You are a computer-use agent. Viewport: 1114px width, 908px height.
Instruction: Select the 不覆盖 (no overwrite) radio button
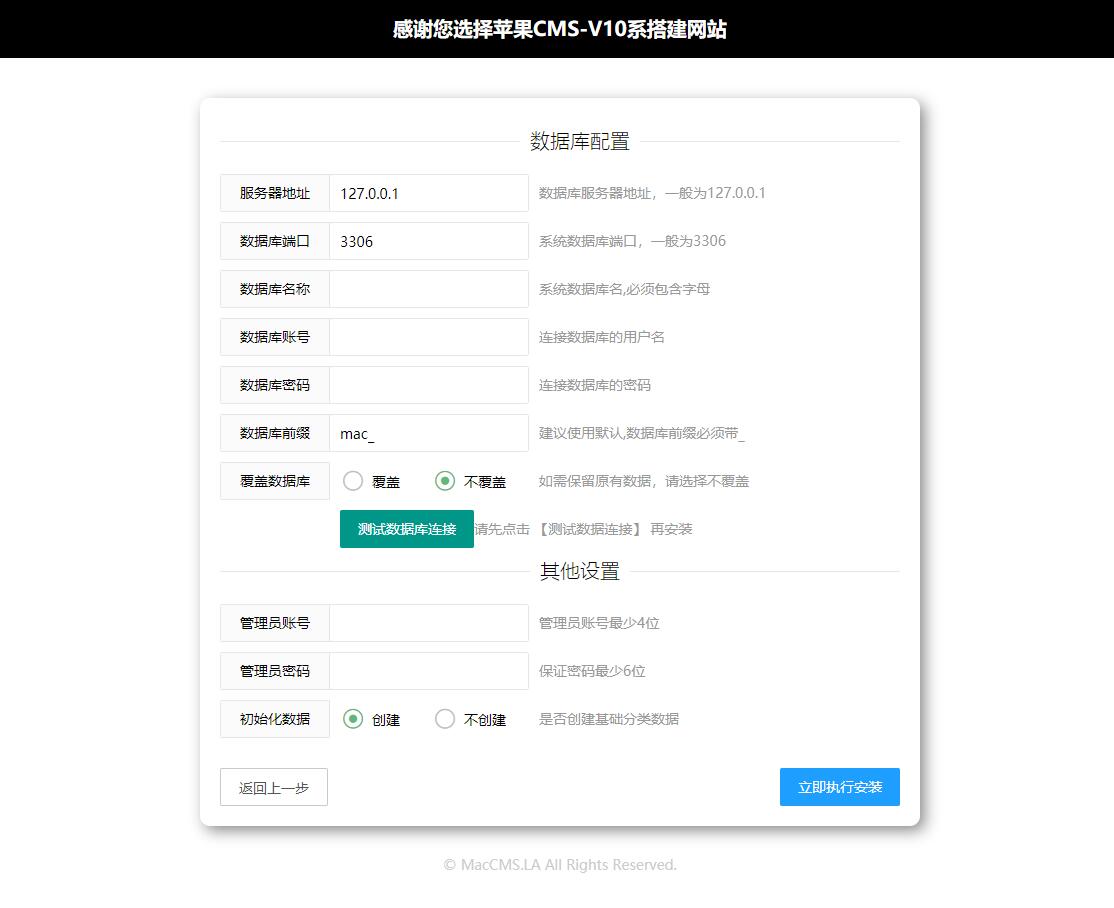pyautogui.click(x=444, y=481)
